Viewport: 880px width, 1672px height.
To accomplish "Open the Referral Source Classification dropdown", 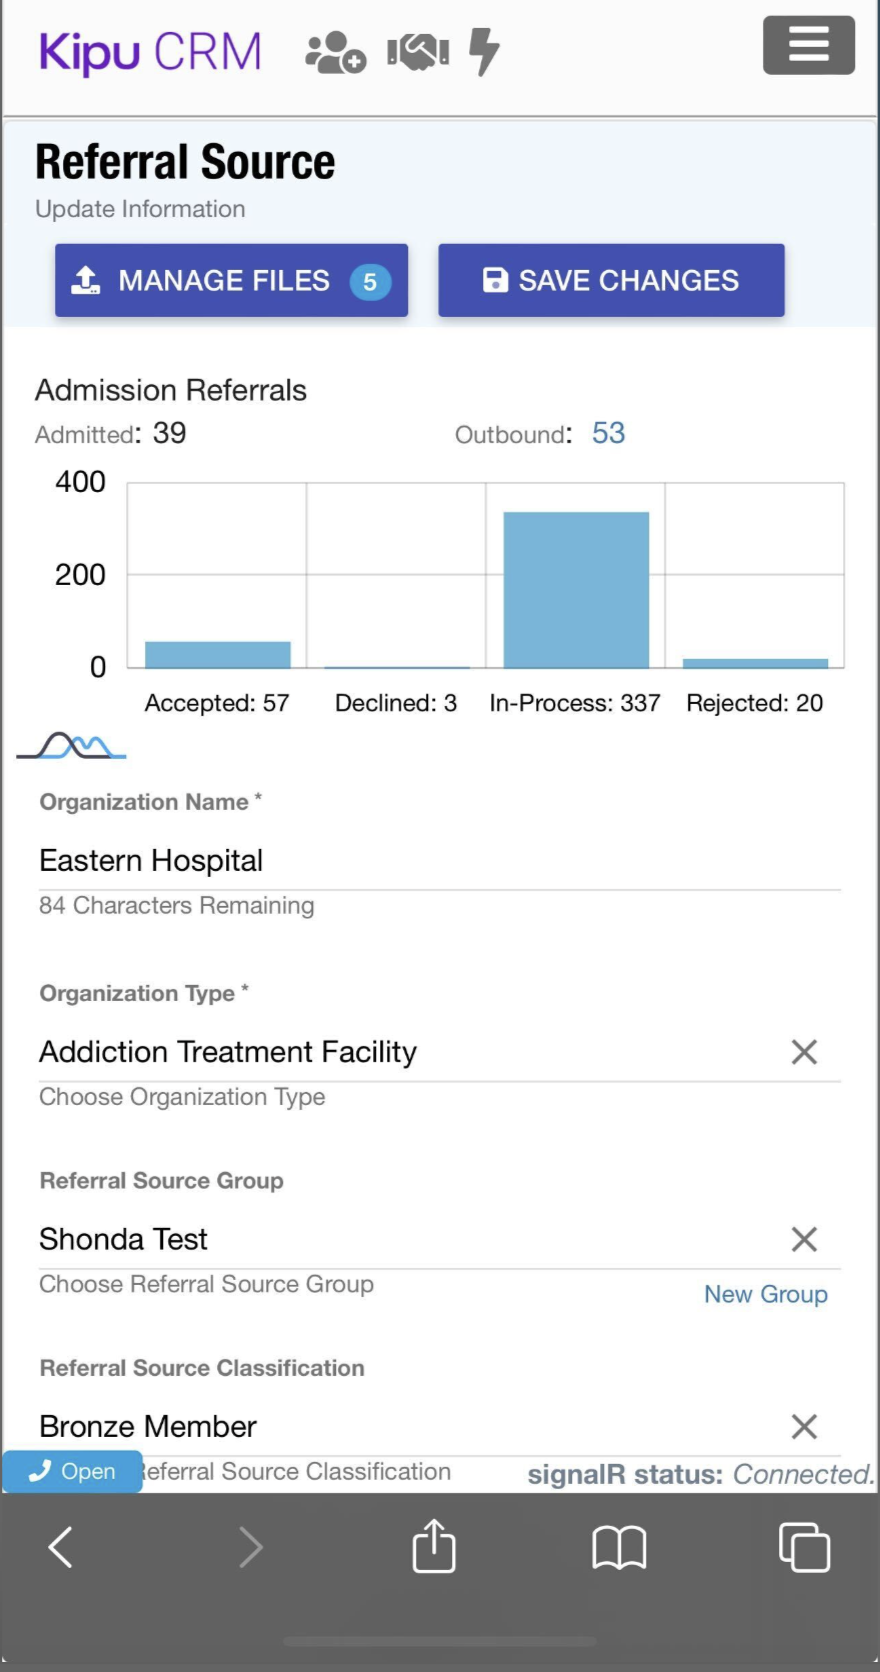I will 400,1427.
